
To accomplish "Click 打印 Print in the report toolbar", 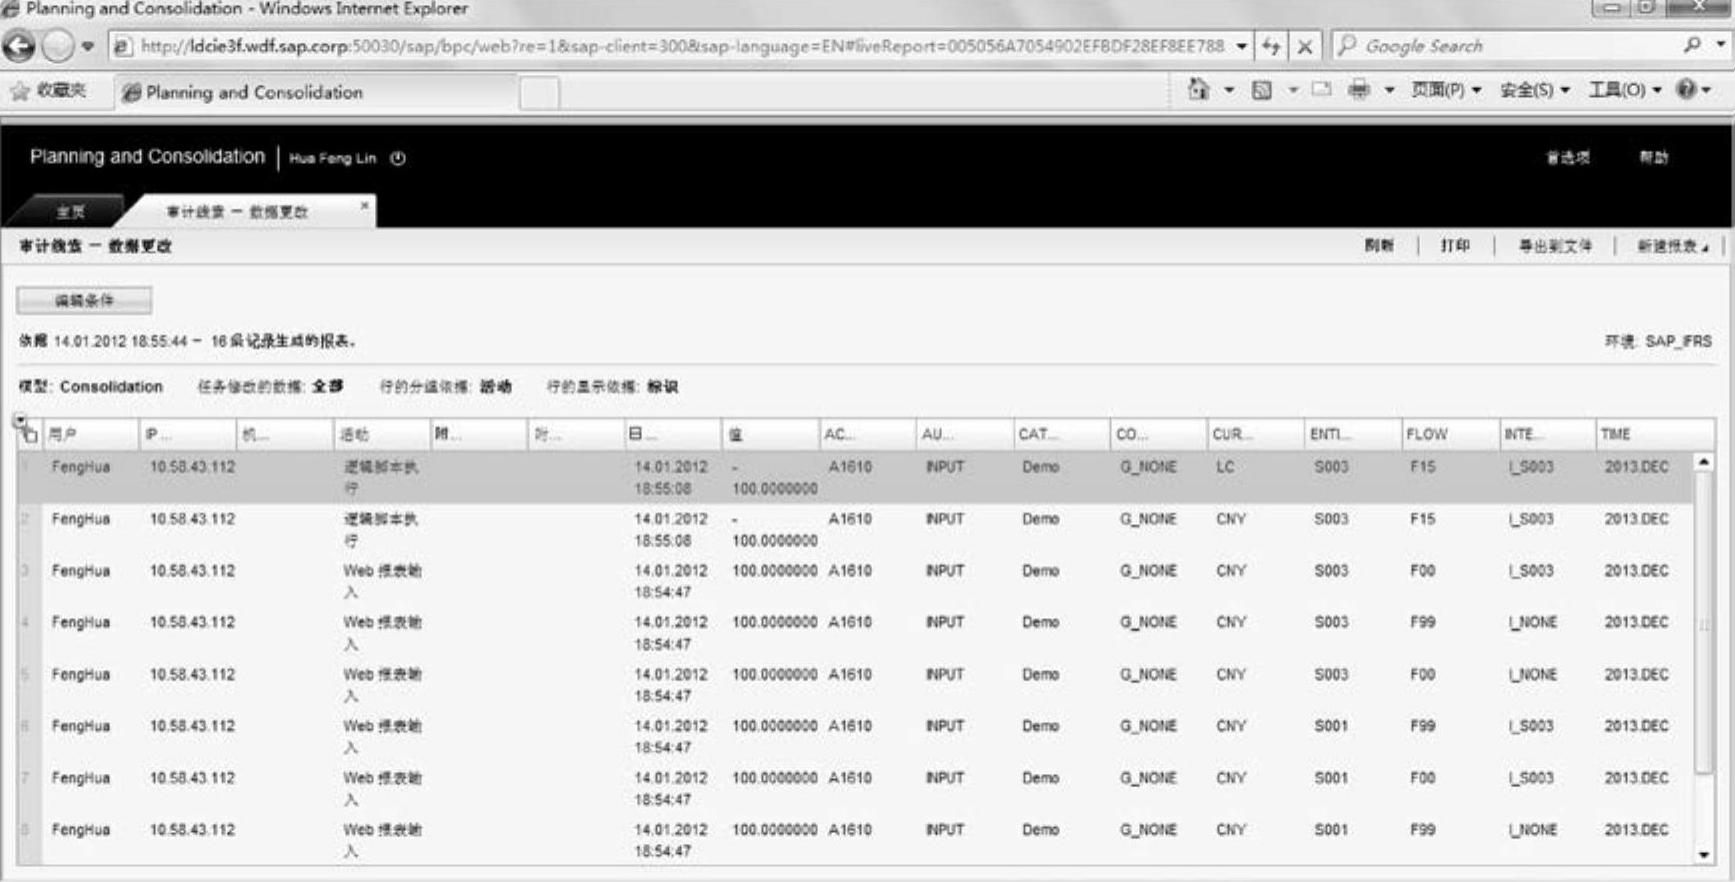I will [1455, 246].
